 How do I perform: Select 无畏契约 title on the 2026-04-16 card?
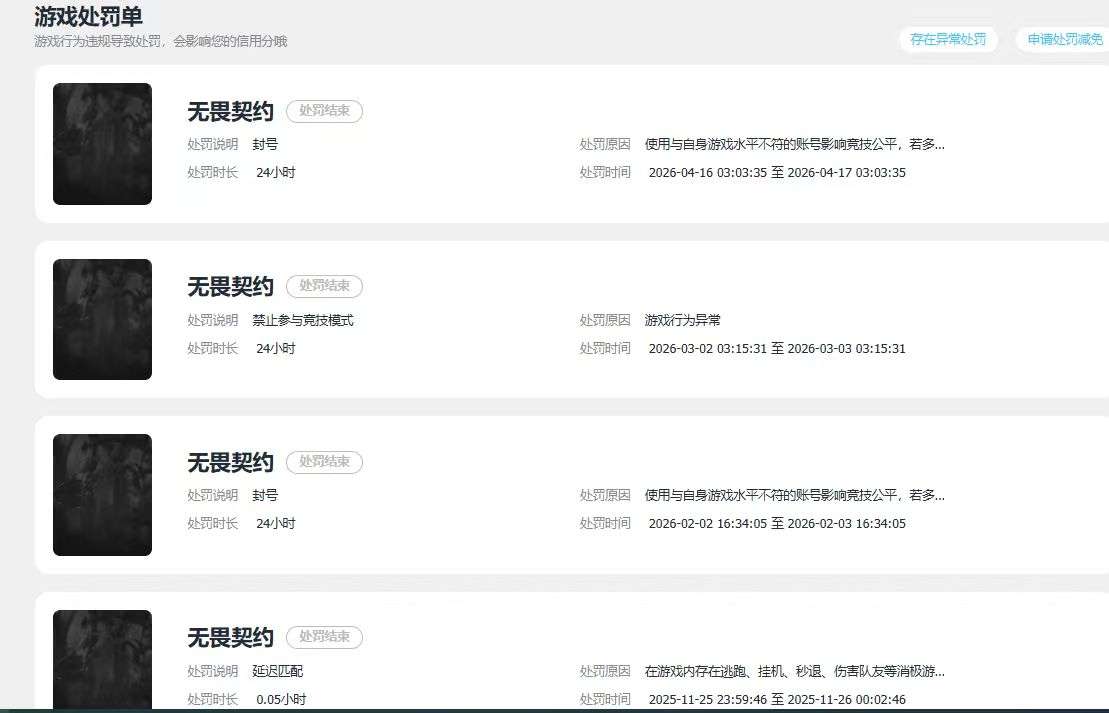231,111
